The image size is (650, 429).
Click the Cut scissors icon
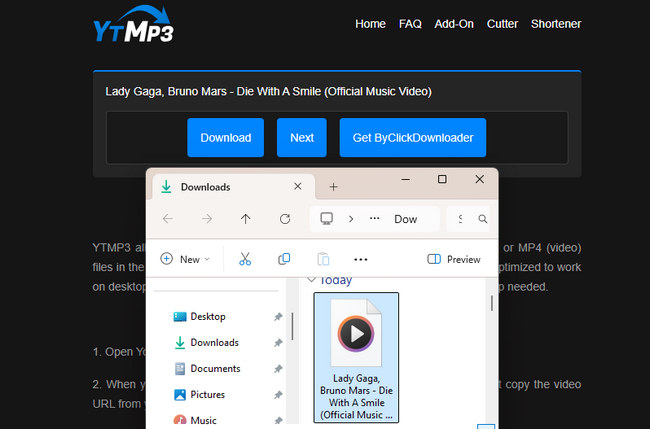[x=245, y=259]
